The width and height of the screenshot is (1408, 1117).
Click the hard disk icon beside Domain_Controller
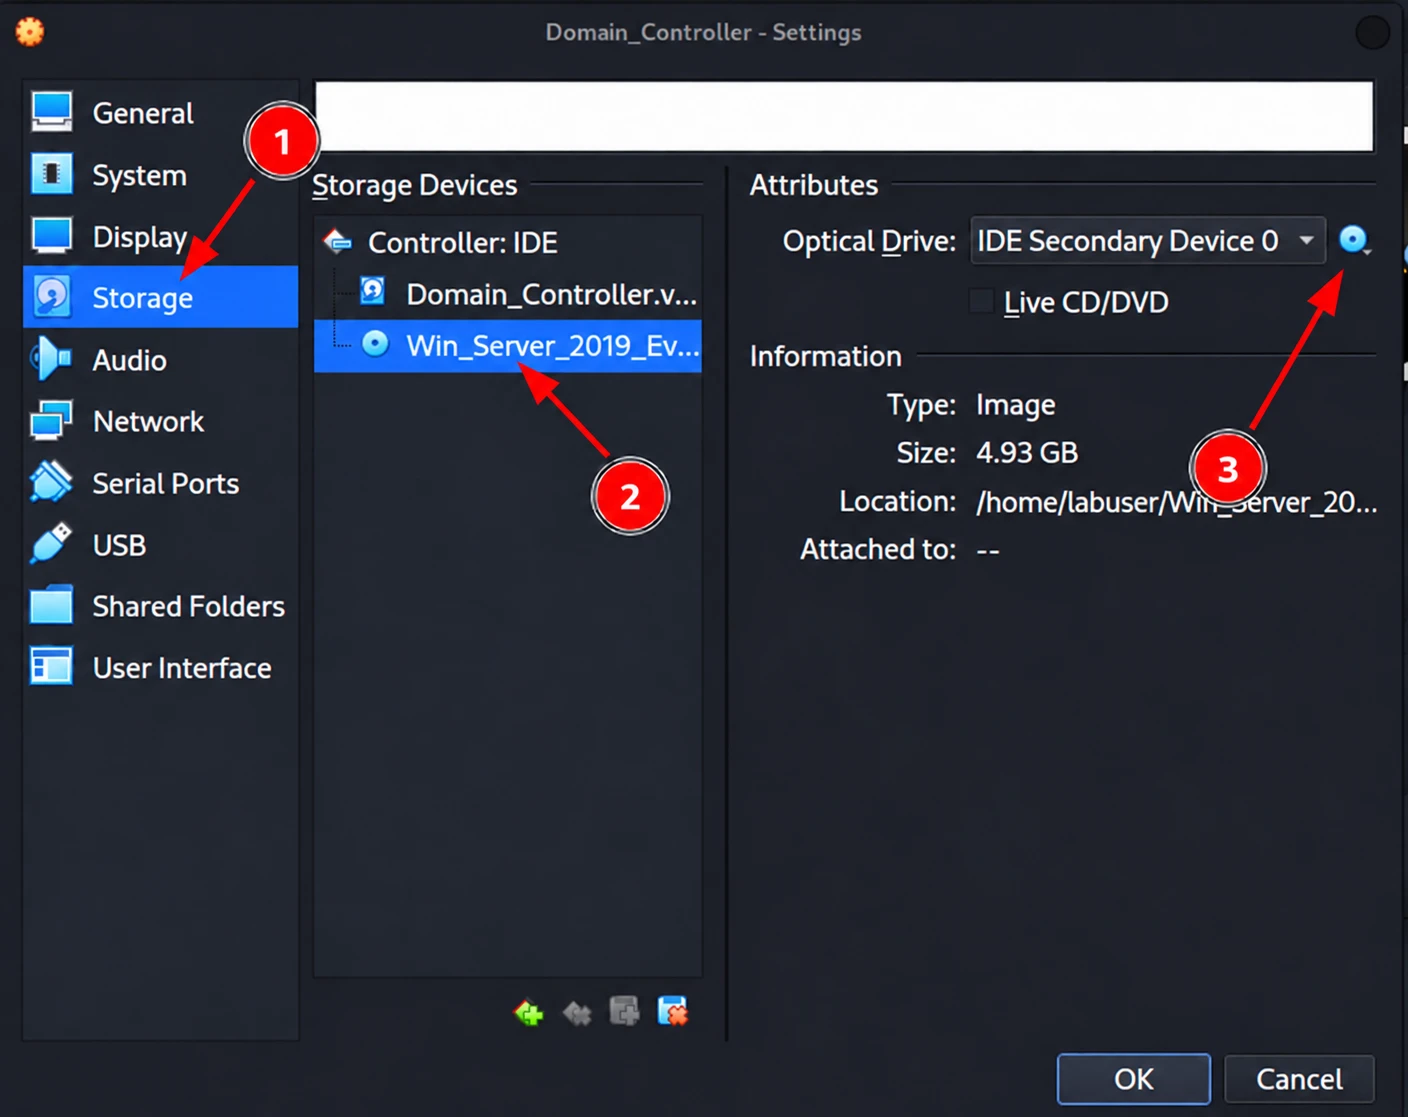pos(373,291)
